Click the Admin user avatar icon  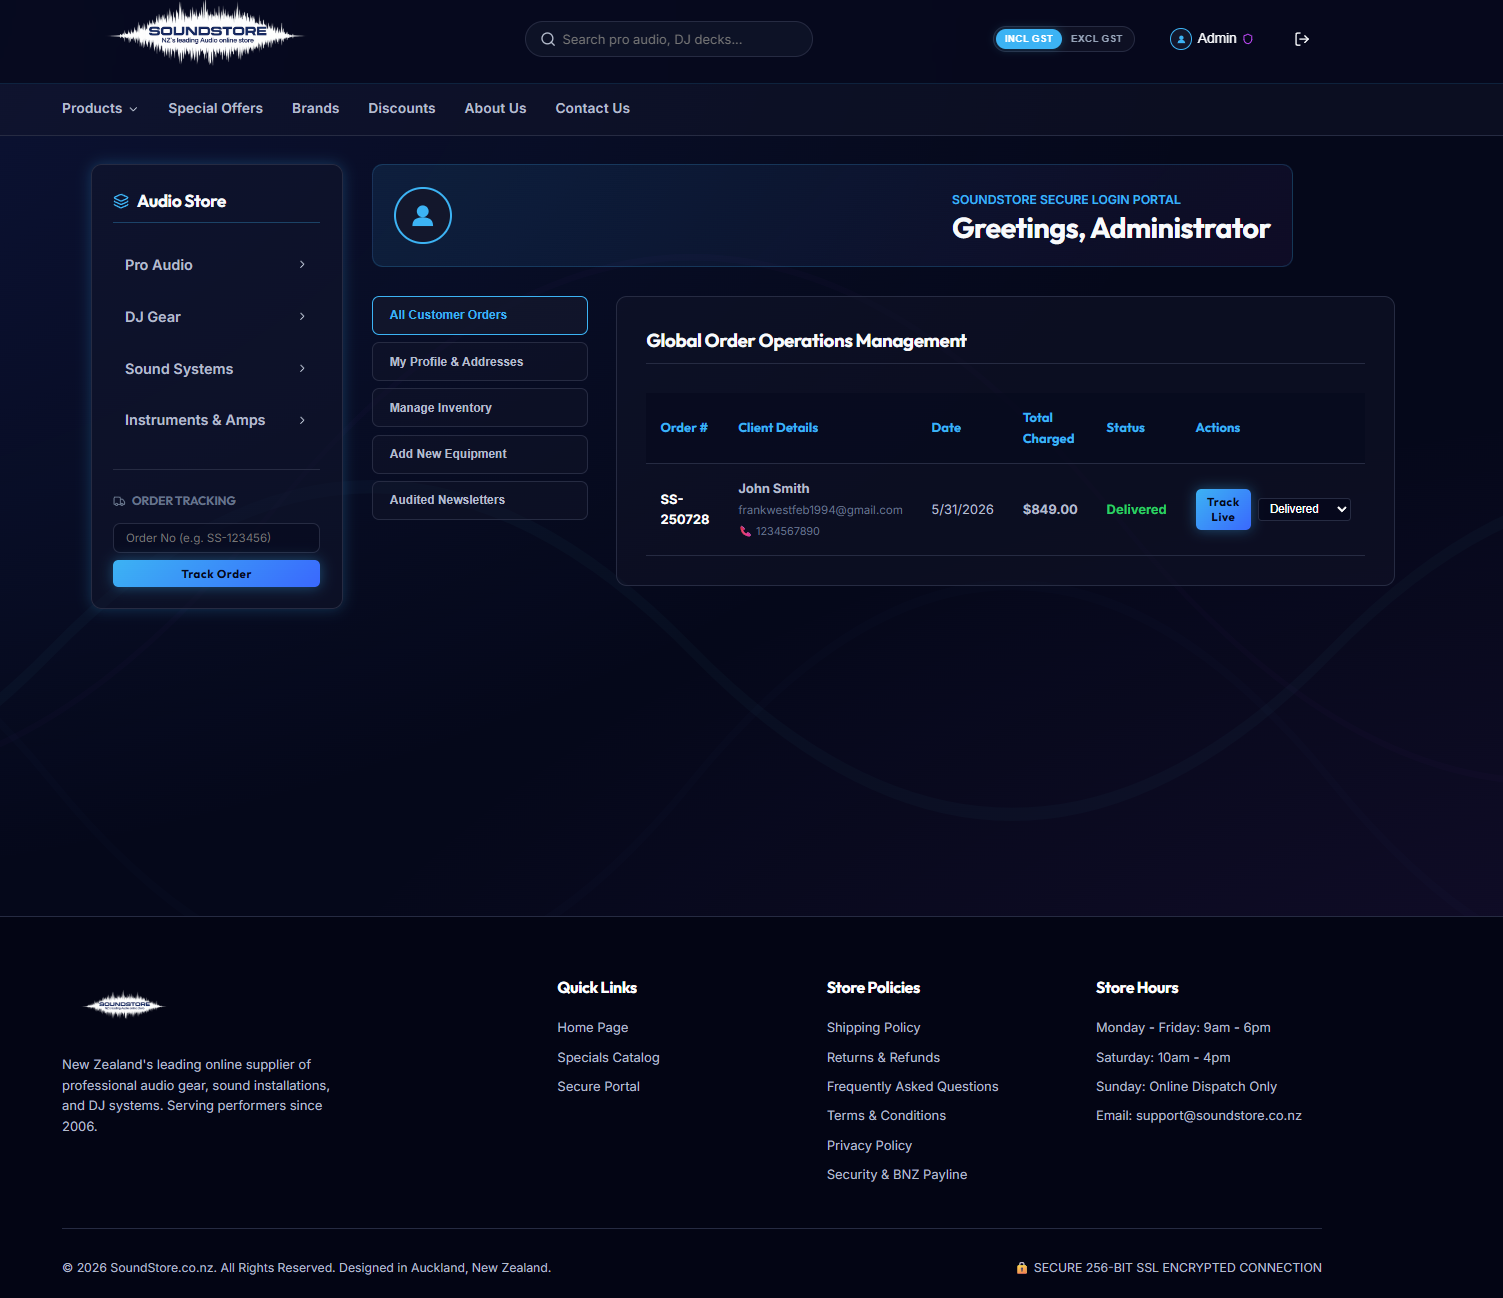pyautogui.click(x=1181, y=39)
